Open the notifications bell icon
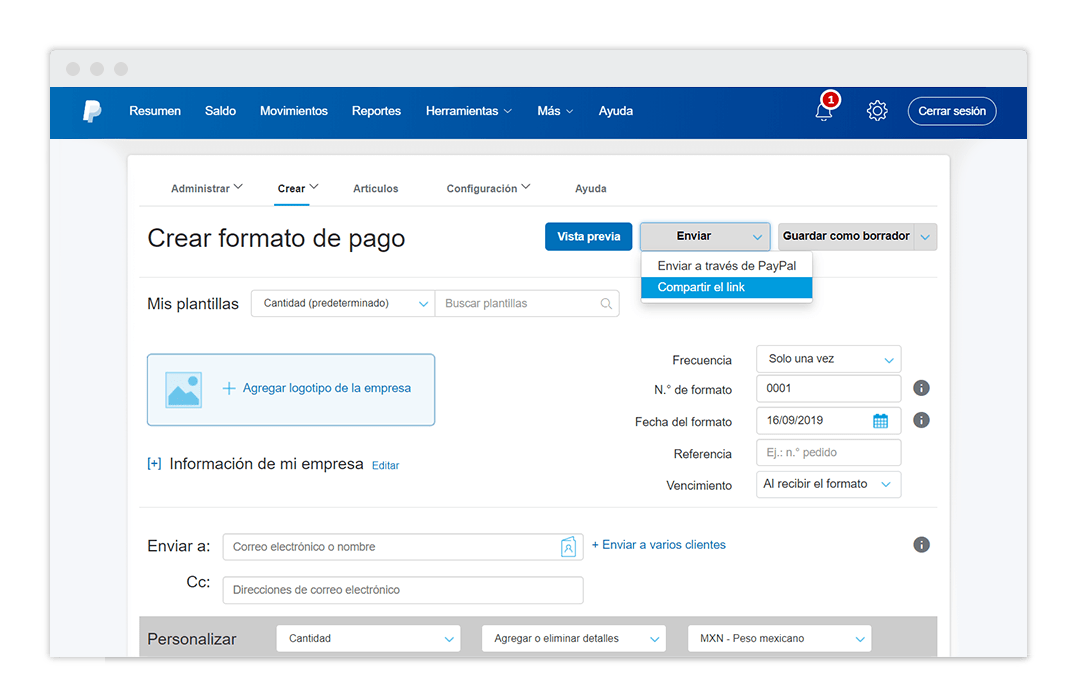The height and width of the screenshot is (700, 1077). [x=824, y=111]
